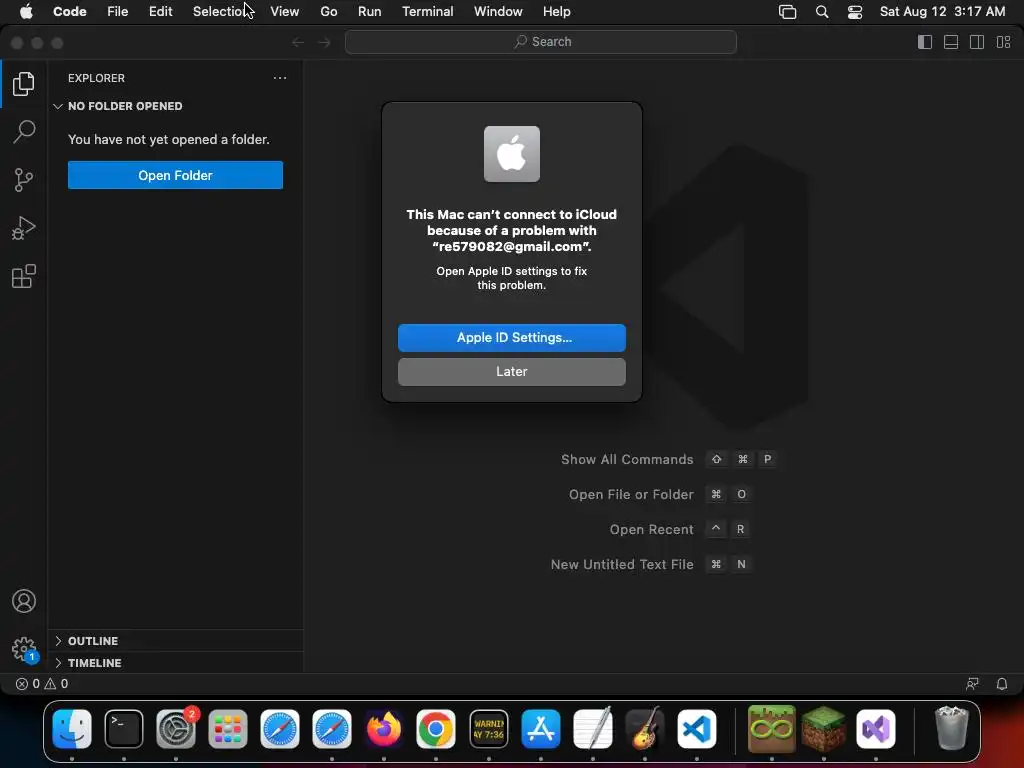Open the Search view in activity bar
The image size is (1024, 768).
[x=24, y=132]
